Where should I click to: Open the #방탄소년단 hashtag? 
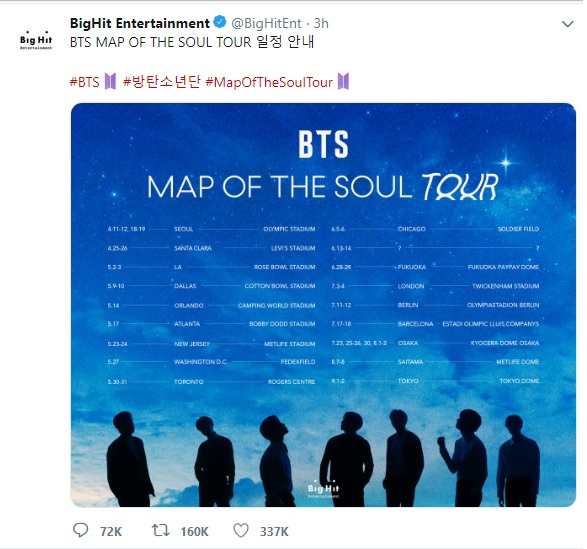tap(161, 81)
